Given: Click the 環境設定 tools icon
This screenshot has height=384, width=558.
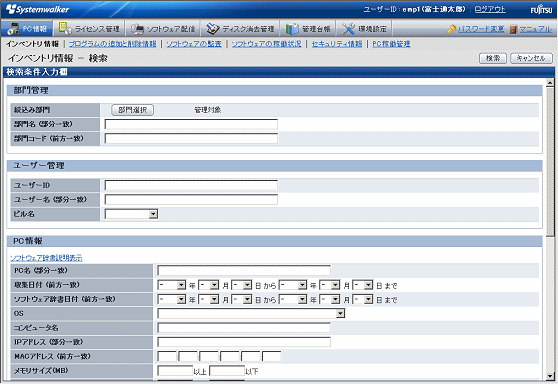Looking at the screenshot, I should point(348,29).
